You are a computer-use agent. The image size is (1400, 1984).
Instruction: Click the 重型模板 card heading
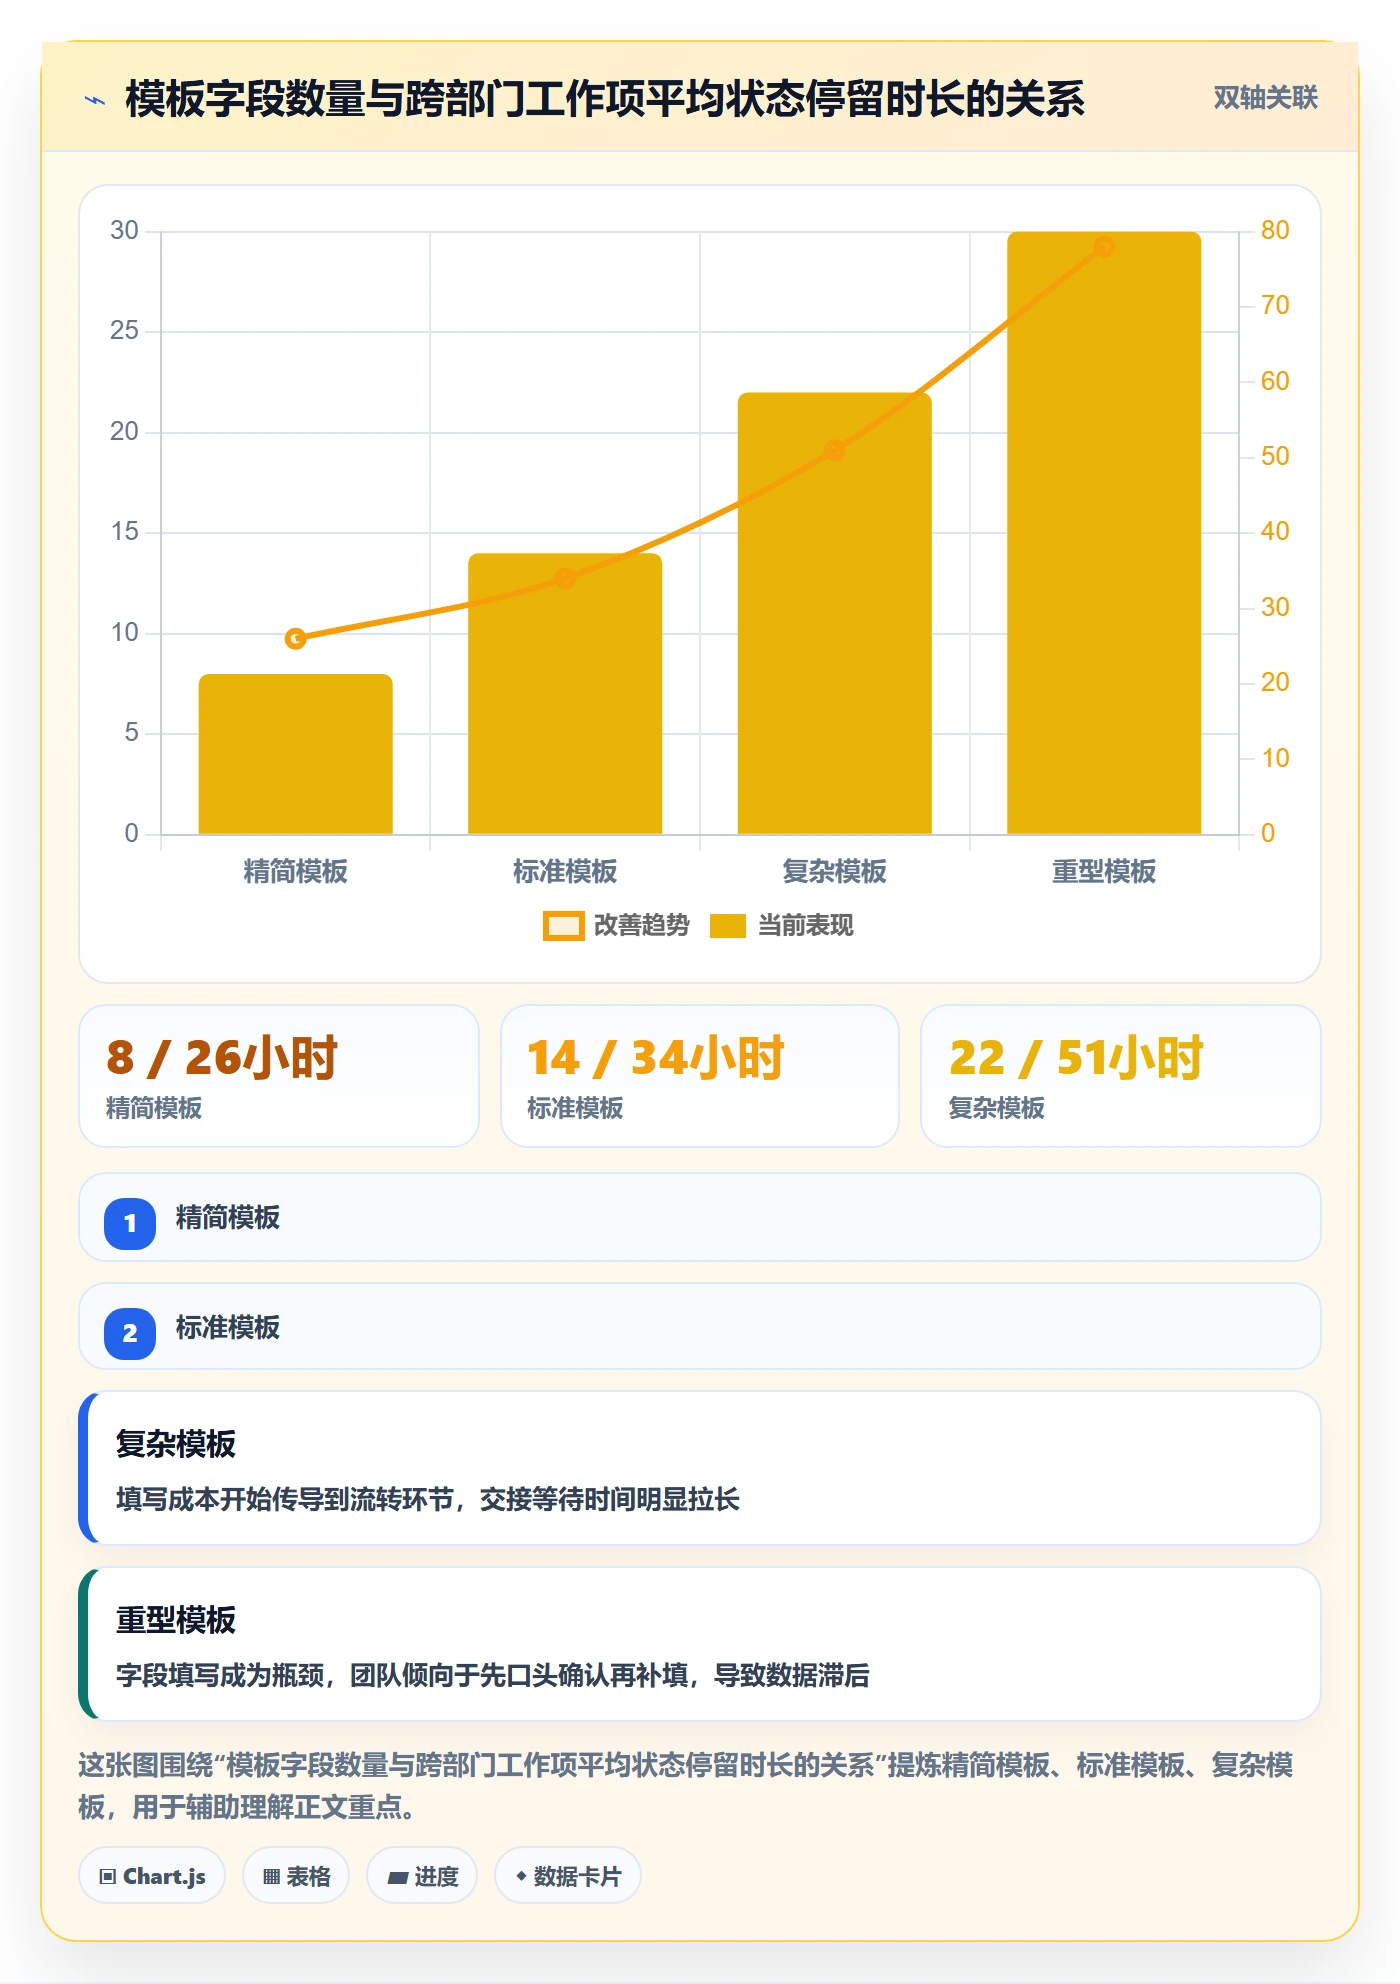pos(176,1620)
